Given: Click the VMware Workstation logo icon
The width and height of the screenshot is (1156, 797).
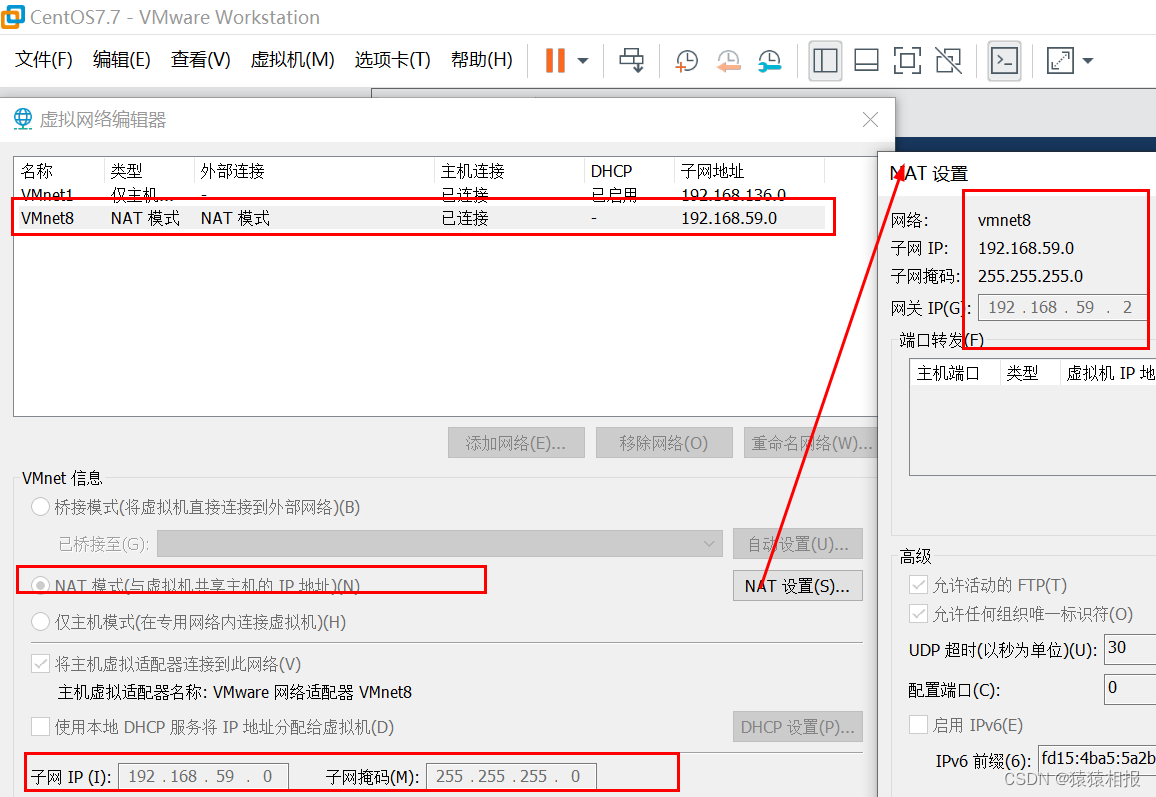Looking at the screenshot, I should [x=12, y=16].
